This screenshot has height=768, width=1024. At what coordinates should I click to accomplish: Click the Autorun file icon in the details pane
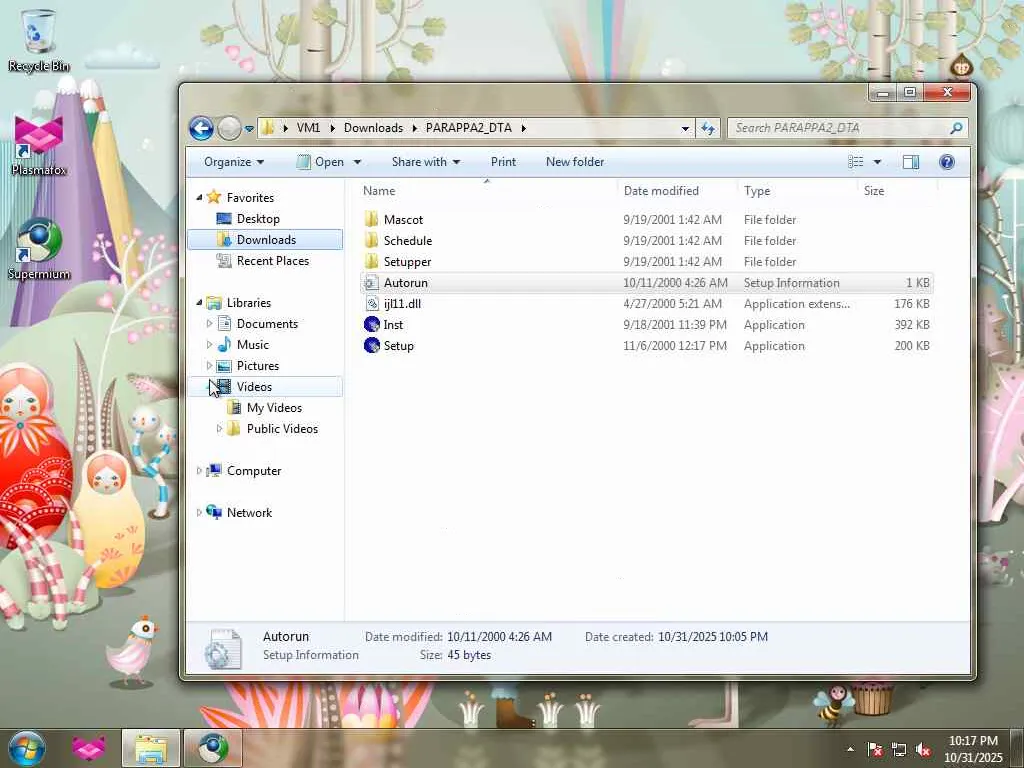[x=223, y=648]
